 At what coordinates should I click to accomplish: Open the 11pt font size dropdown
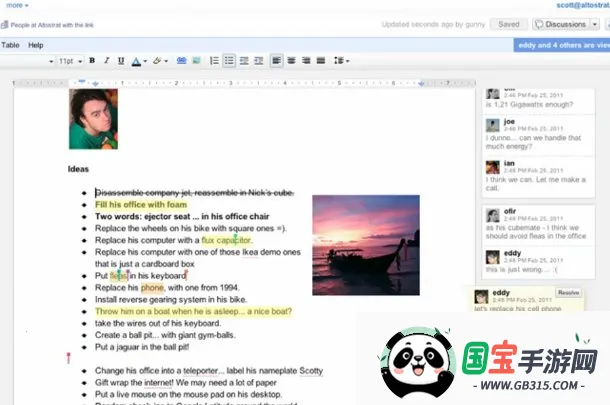click(x=70, y=61)
